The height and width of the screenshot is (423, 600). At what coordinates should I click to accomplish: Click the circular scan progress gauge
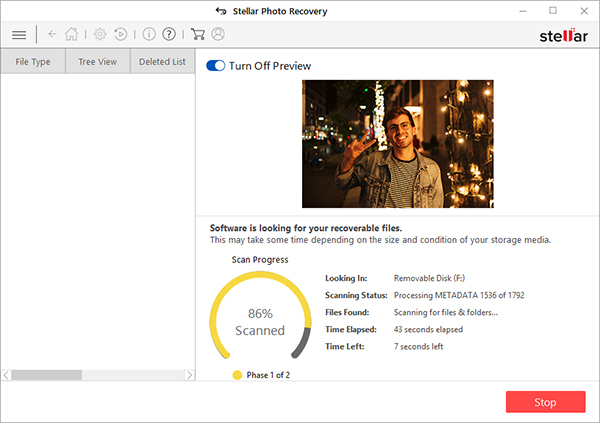click(x=260, y=315)
